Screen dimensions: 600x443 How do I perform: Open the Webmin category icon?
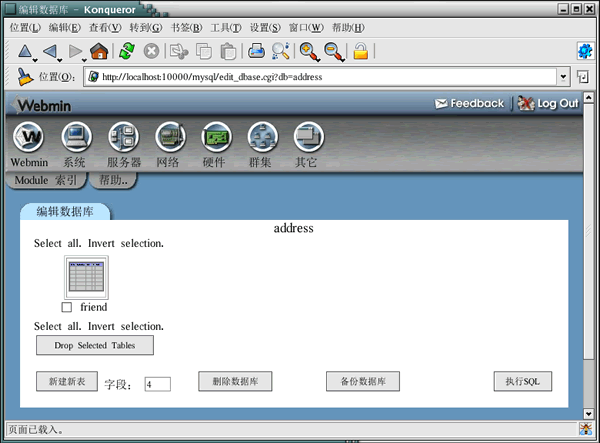click(x=28, y=137)
